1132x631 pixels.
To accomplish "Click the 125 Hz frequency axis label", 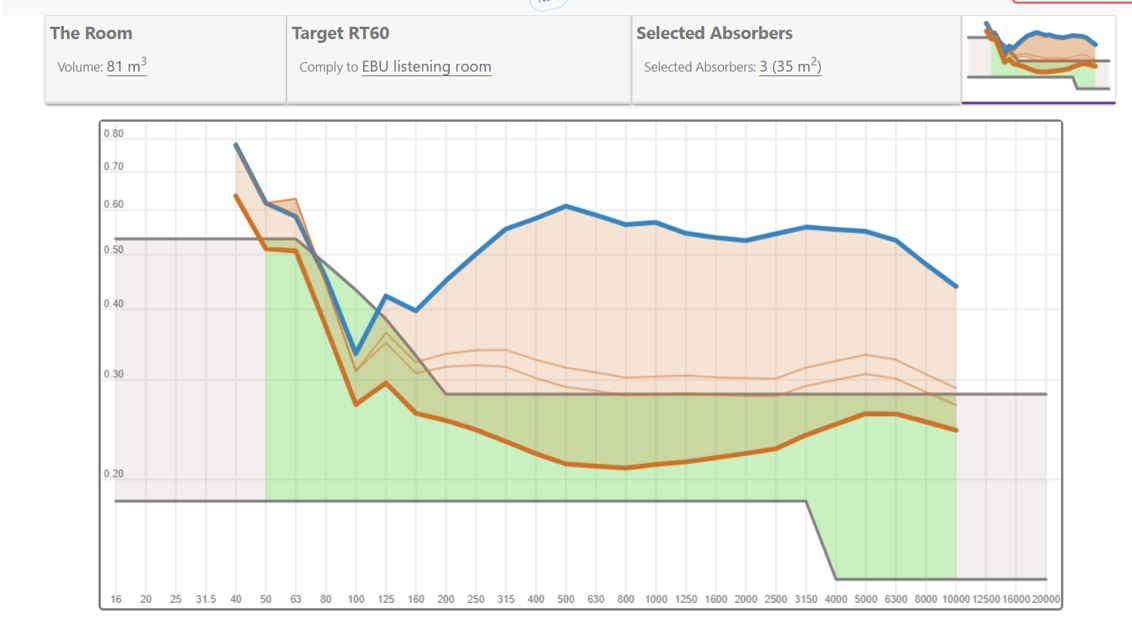I will 386,600.
